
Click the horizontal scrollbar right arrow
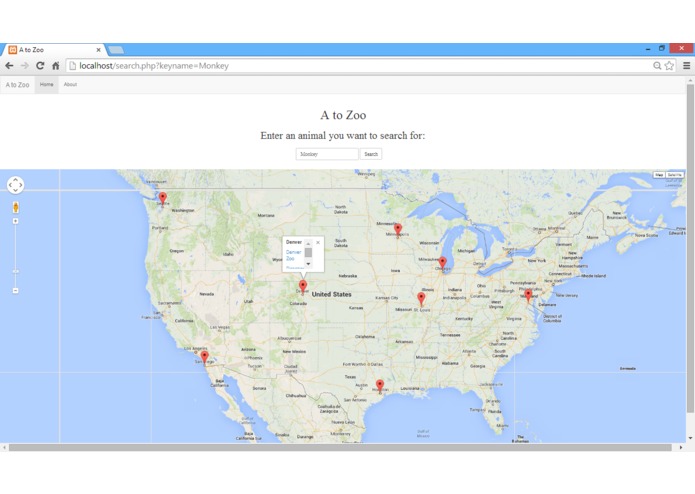coord(681,447)
